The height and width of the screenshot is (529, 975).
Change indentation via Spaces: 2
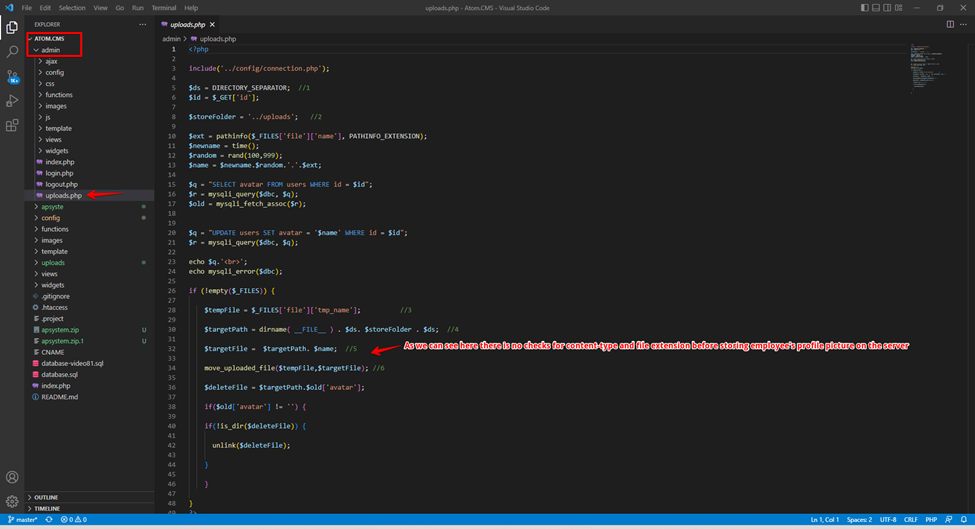pos(859,520)
